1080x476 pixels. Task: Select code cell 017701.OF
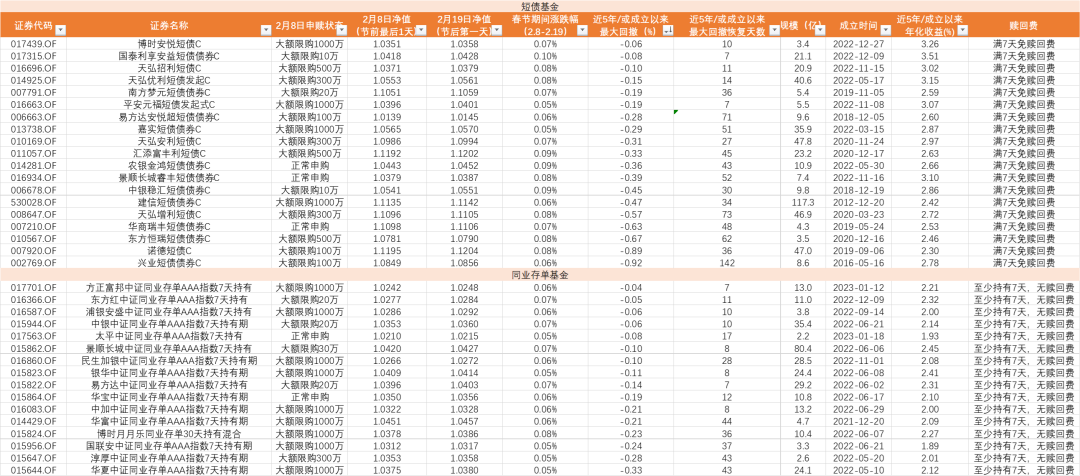pyautogui.click(x=33, y=287)
